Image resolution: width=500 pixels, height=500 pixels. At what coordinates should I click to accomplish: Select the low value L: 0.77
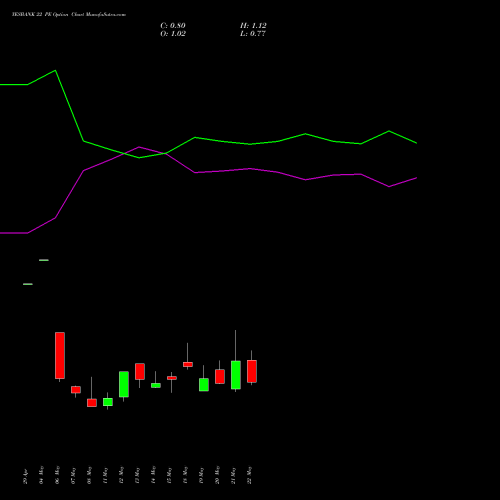[253, 34]
